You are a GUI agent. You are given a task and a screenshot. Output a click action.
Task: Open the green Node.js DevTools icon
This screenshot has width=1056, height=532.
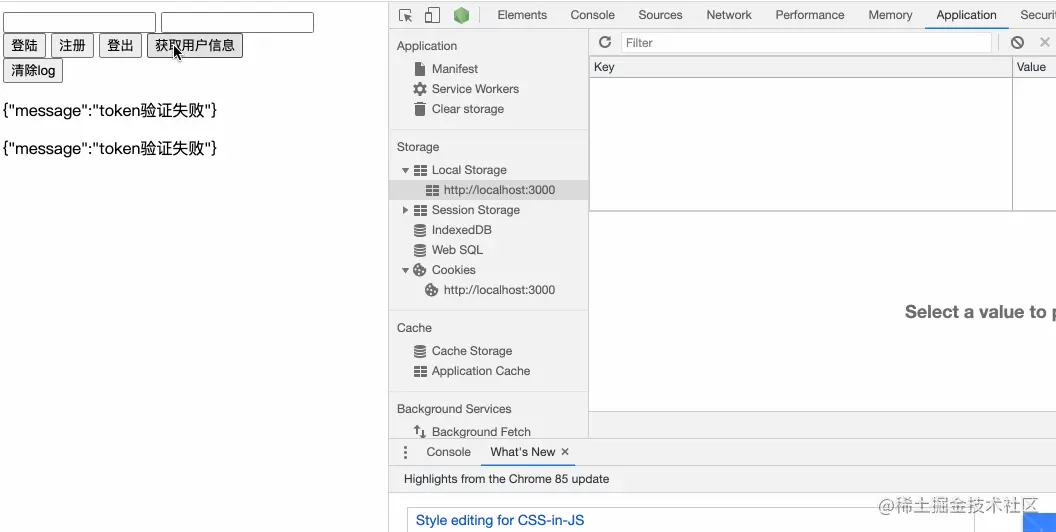point(461,15)
